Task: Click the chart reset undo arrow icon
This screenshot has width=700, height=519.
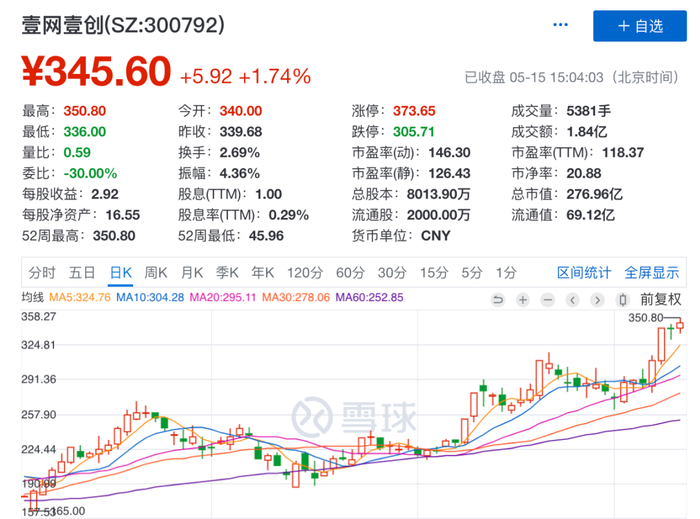Action: point(498,300)
